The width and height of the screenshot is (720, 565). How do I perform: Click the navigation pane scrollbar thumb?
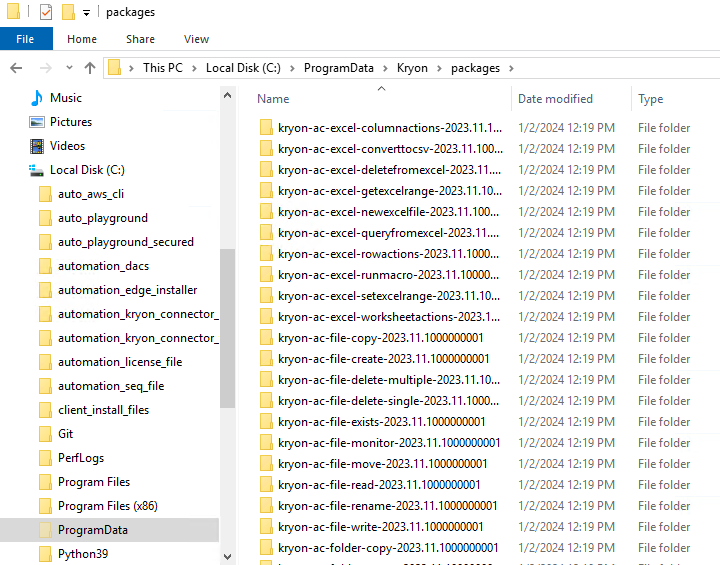click(x=227, y=328)
